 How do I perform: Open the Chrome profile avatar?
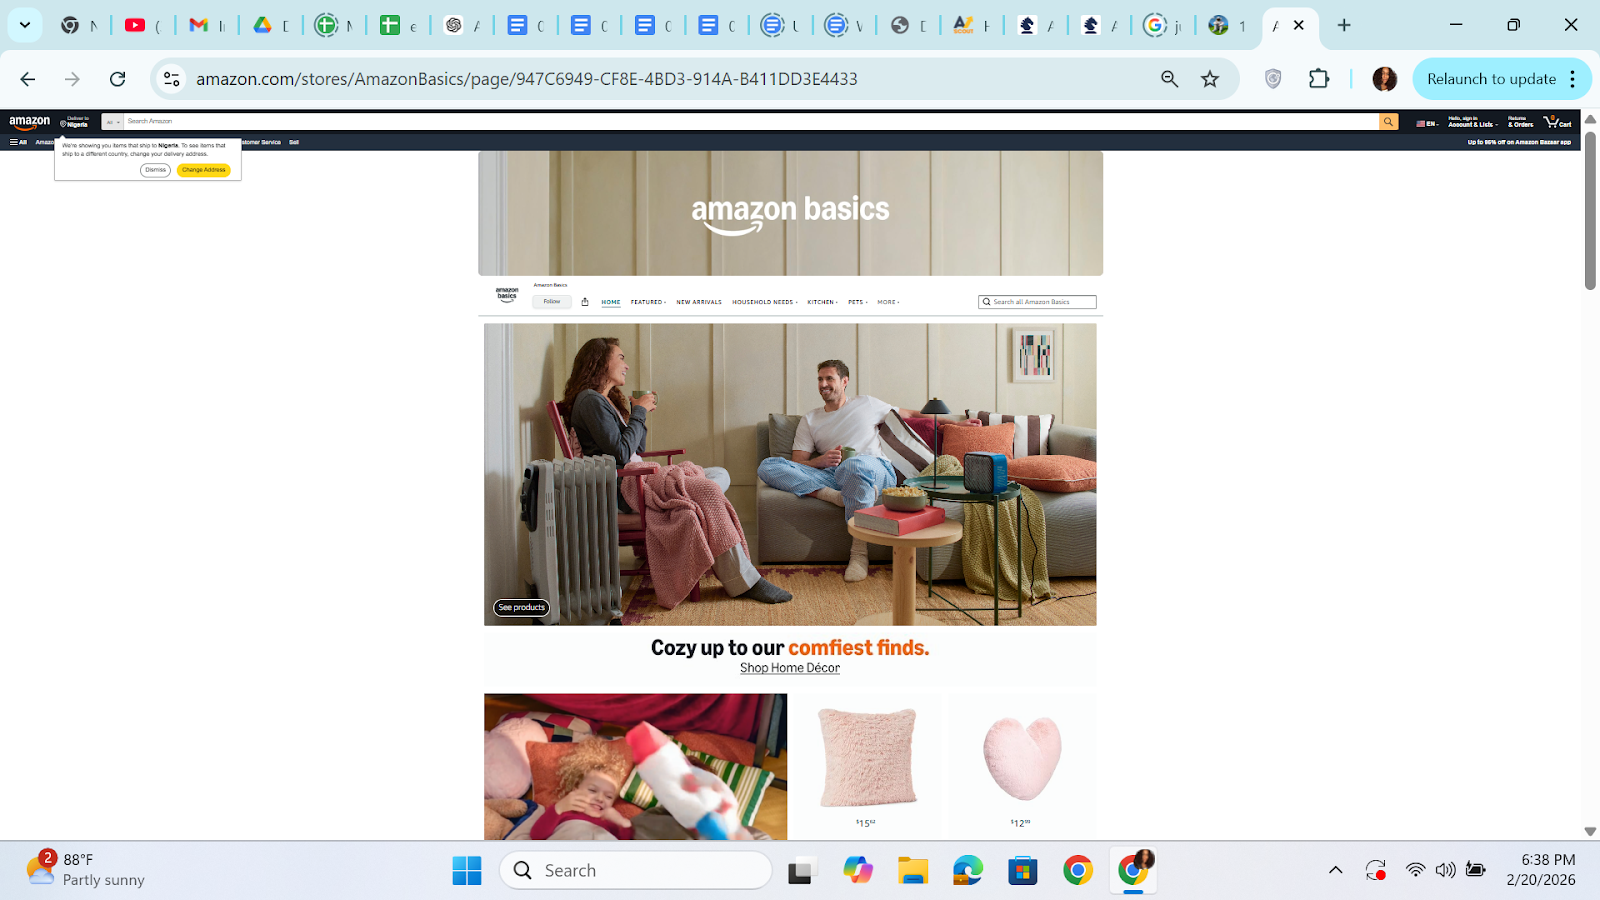[1384, 79]
